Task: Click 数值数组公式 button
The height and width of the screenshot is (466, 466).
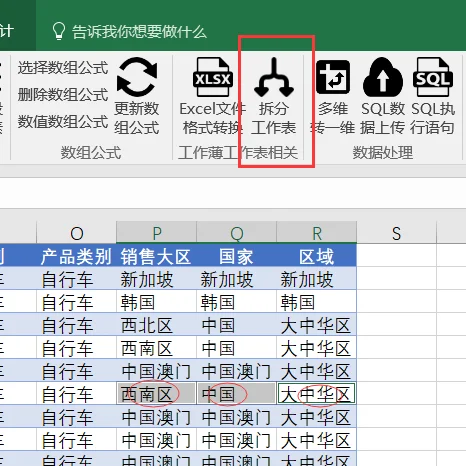Action: click(x=63, y=121)
